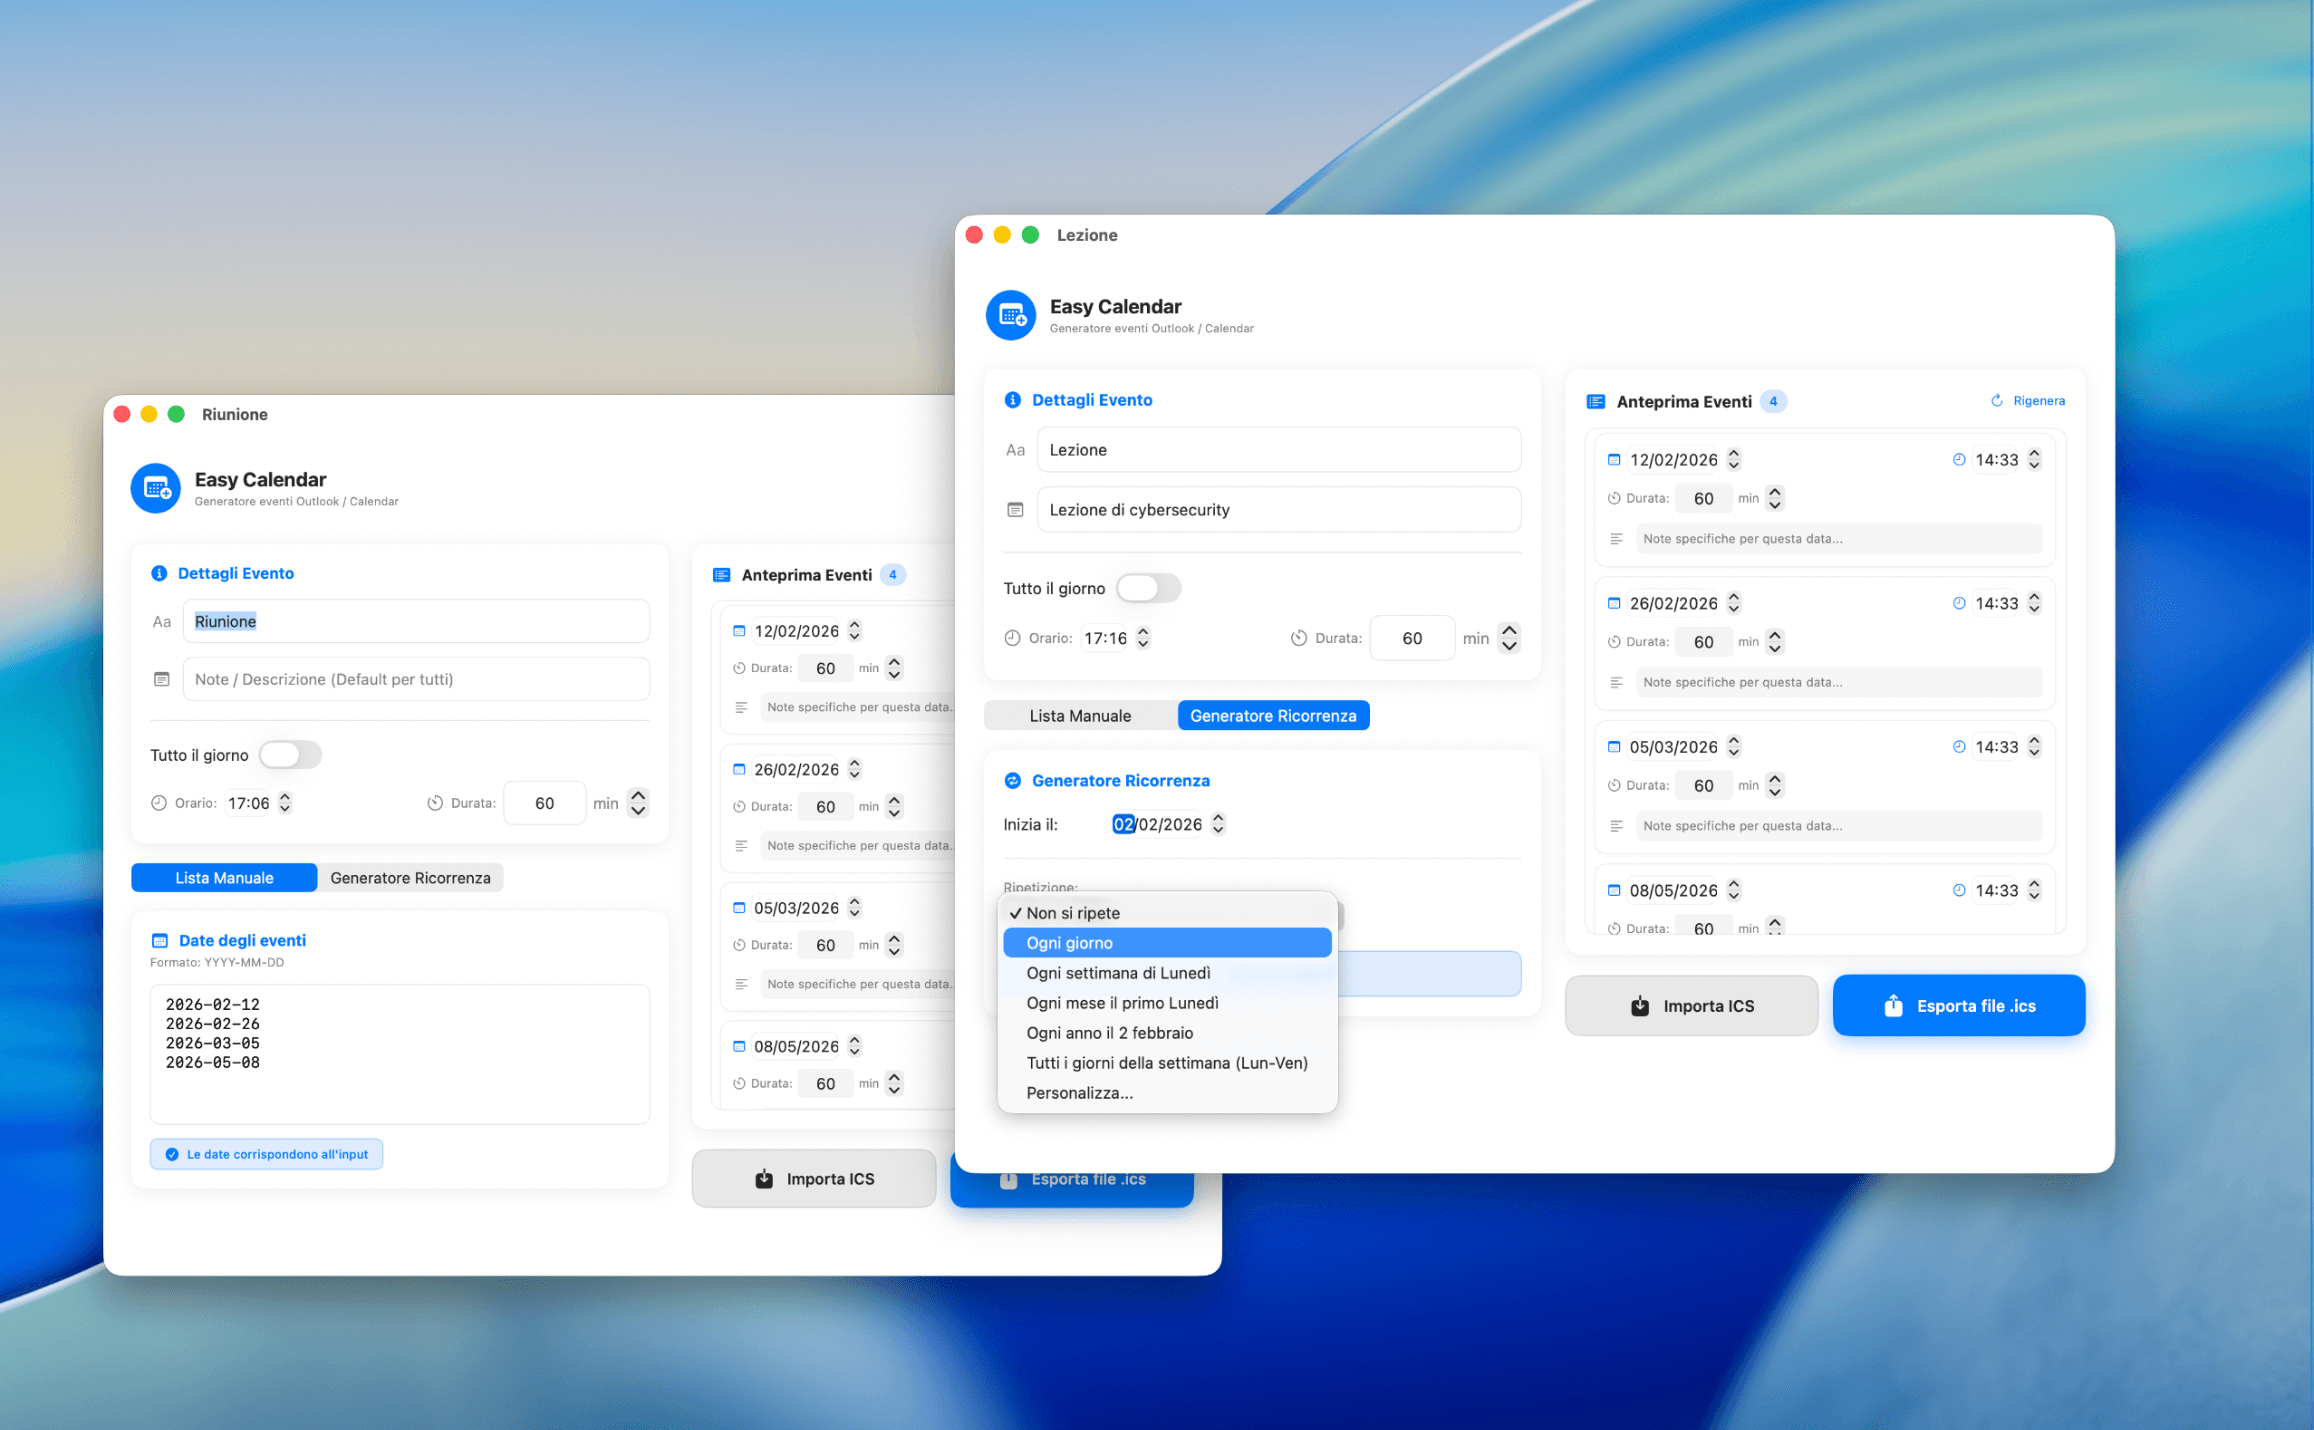The height and width of the screenshot is (1430, 2314).
Task: Switch to Lista Manuale tab in Lezione window
Action: [x=1080, y=716]
